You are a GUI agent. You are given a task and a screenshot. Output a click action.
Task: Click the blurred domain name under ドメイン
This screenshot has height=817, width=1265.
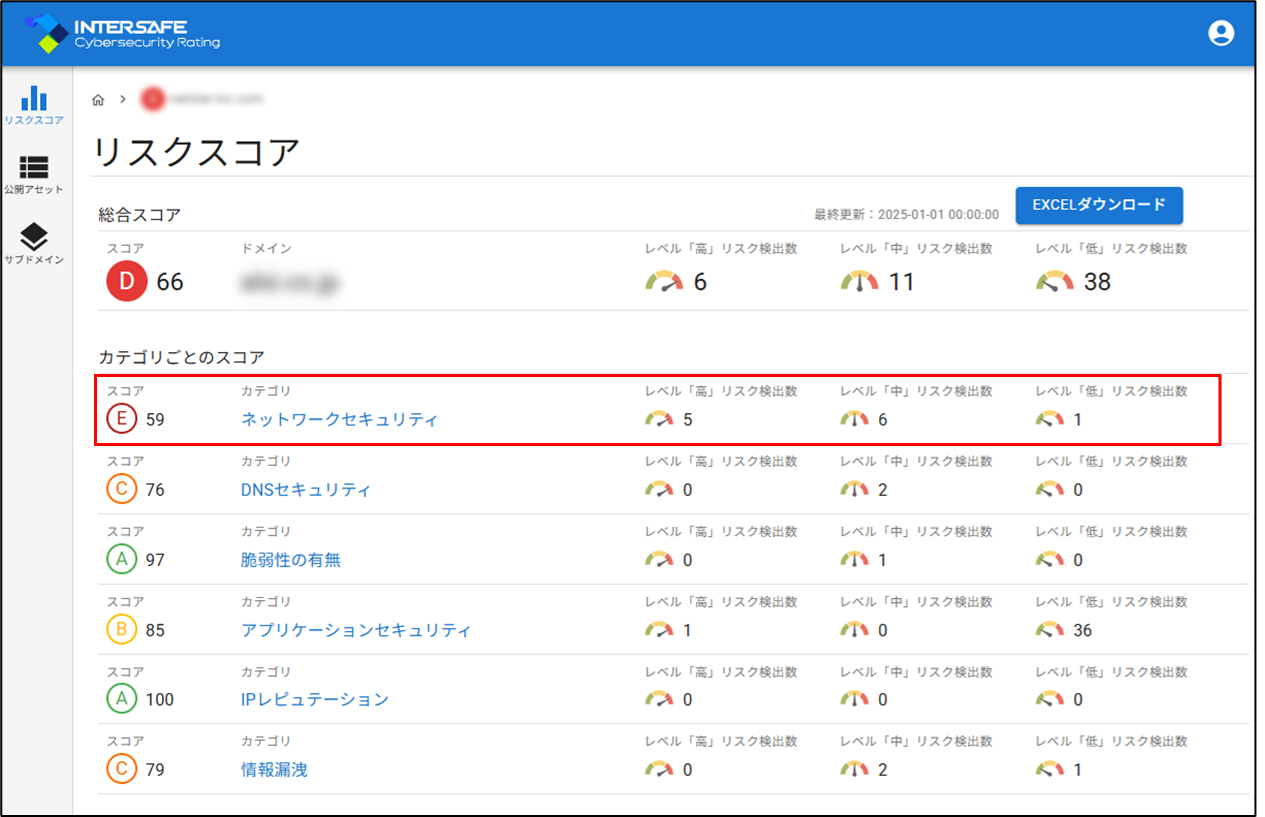coord(290,283)
